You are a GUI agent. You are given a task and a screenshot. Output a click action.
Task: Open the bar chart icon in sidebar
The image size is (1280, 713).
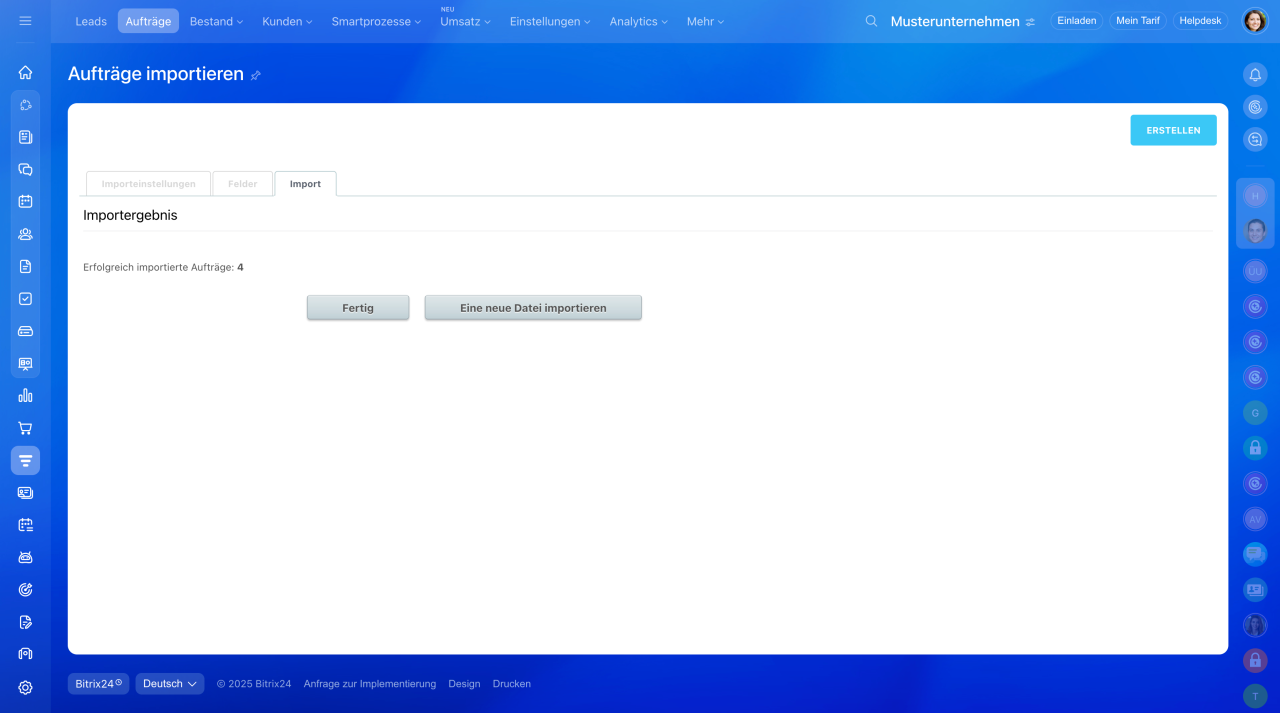pos(25,395)
